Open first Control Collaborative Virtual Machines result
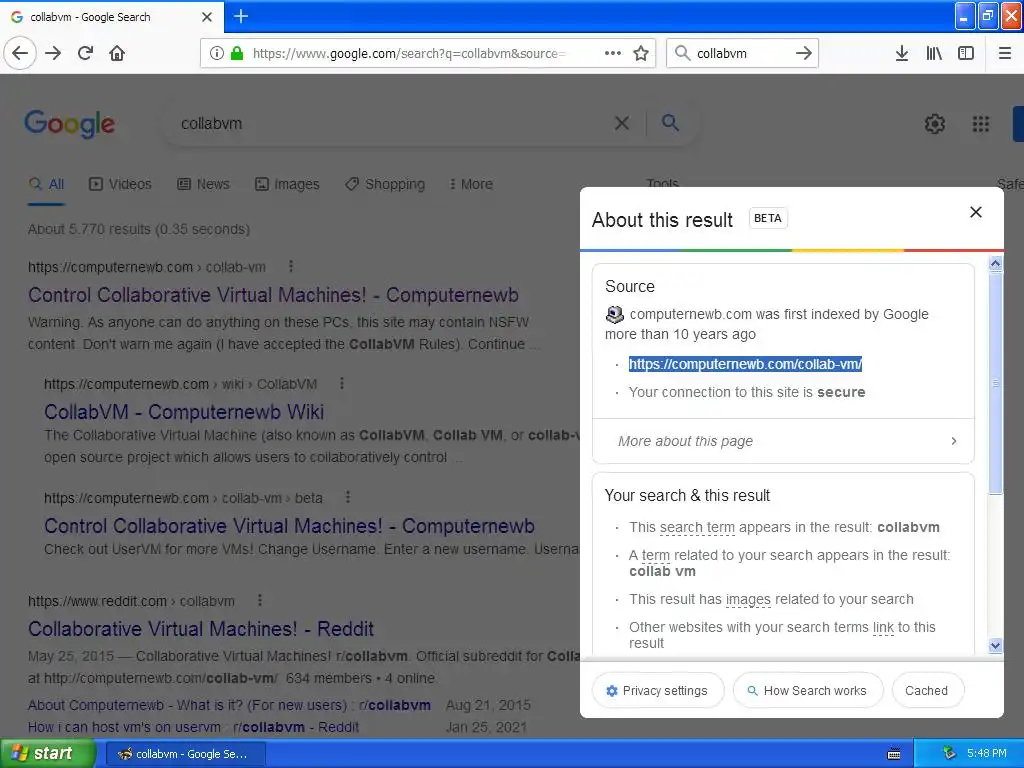 pyautogui.click(x=273, y=295)
